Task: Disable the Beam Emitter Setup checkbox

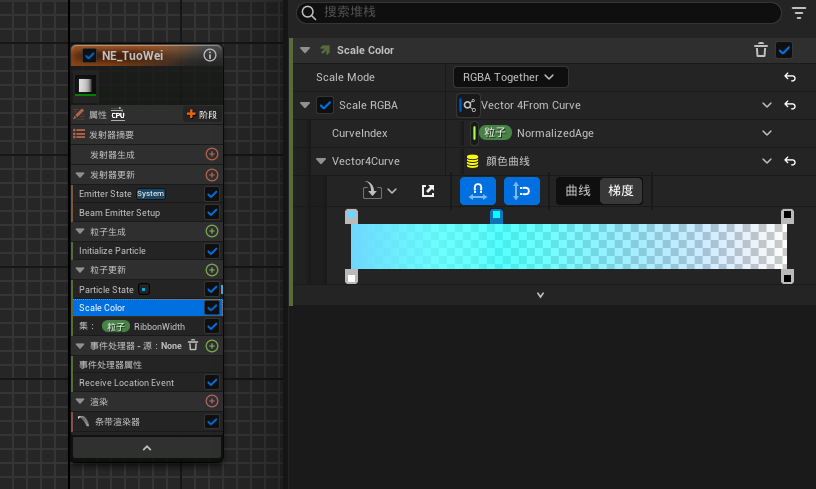Action: 212,212
